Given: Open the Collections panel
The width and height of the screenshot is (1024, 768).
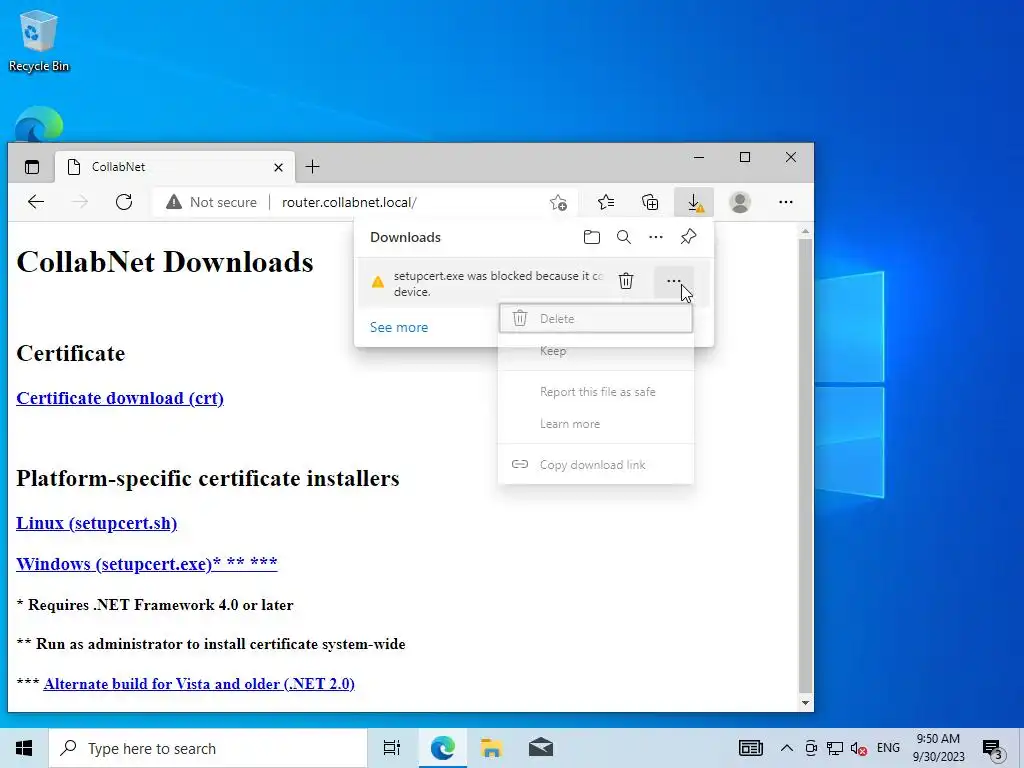Looking at the screenshot, I should pyautogui.click(x=650, y=202).
